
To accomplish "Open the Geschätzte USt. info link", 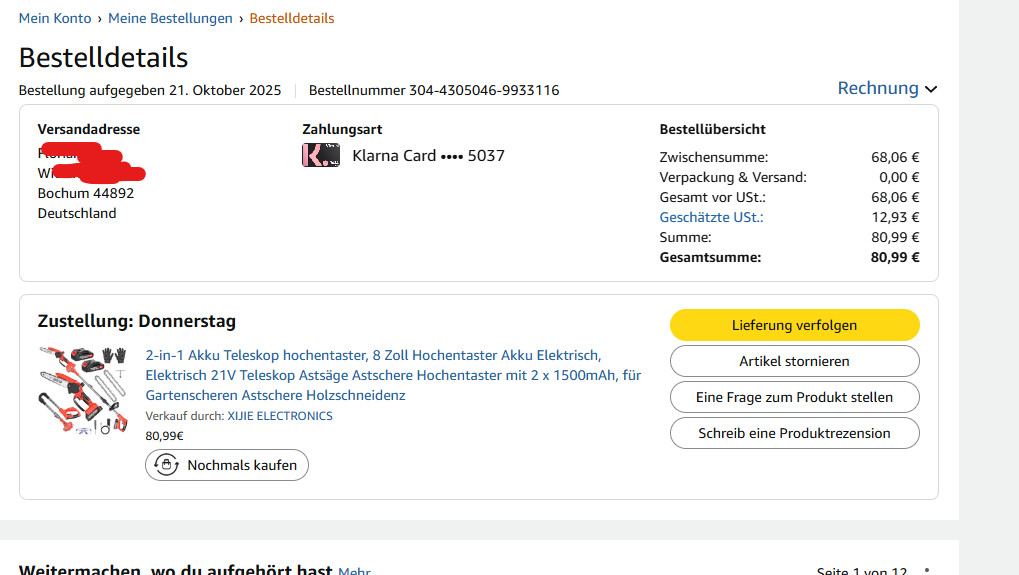I will click(711, 217).
